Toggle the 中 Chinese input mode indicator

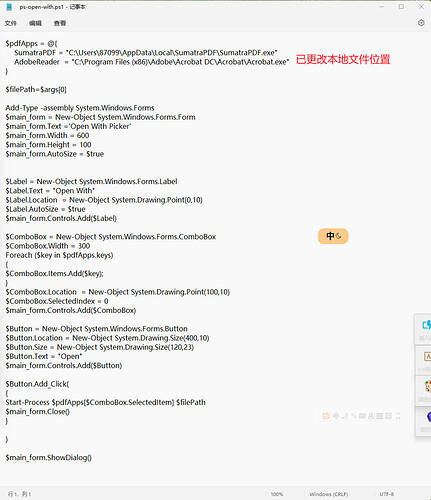[x=330, y=236]
